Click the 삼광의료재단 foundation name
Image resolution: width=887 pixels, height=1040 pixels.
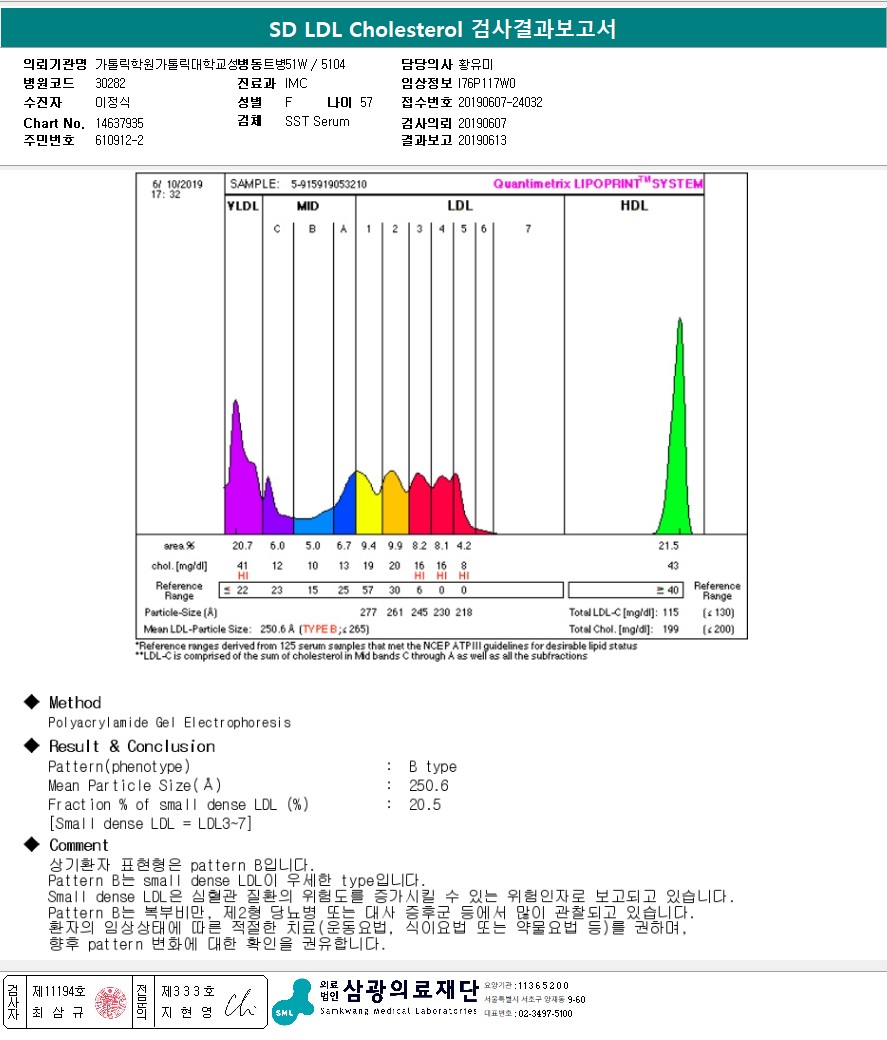(411, 990)
